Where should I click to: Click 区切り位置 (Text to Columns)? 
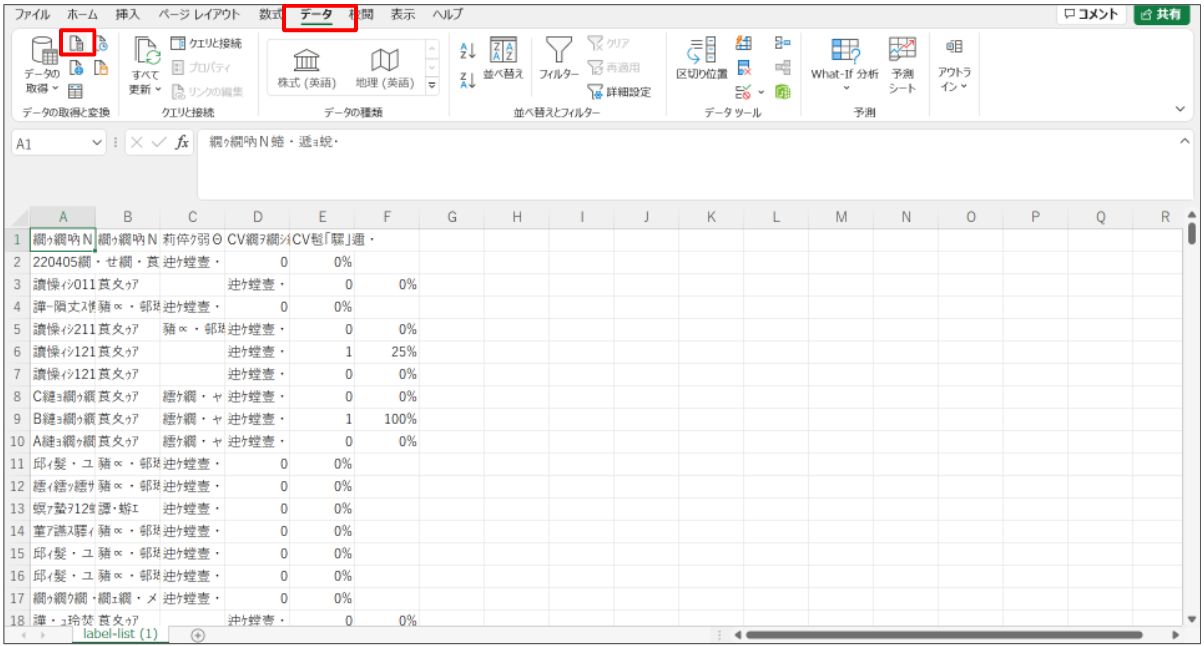pyautogui.click(x=702, y=60)
